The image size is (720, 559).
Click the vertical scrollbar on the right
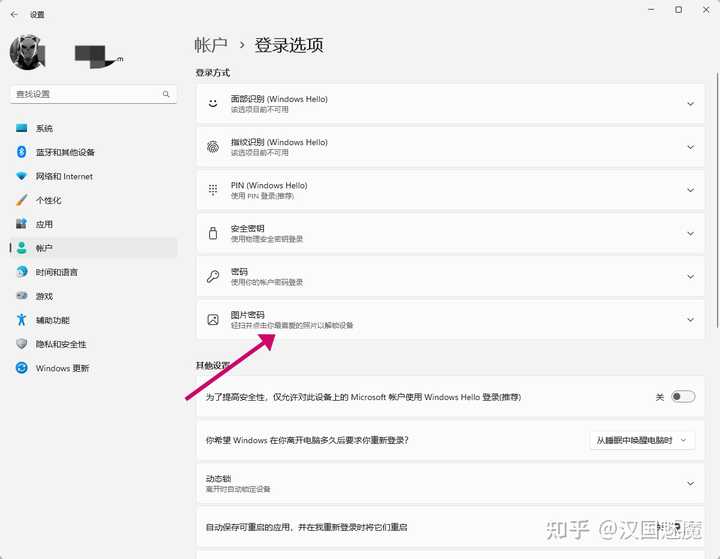click(717, 200)
